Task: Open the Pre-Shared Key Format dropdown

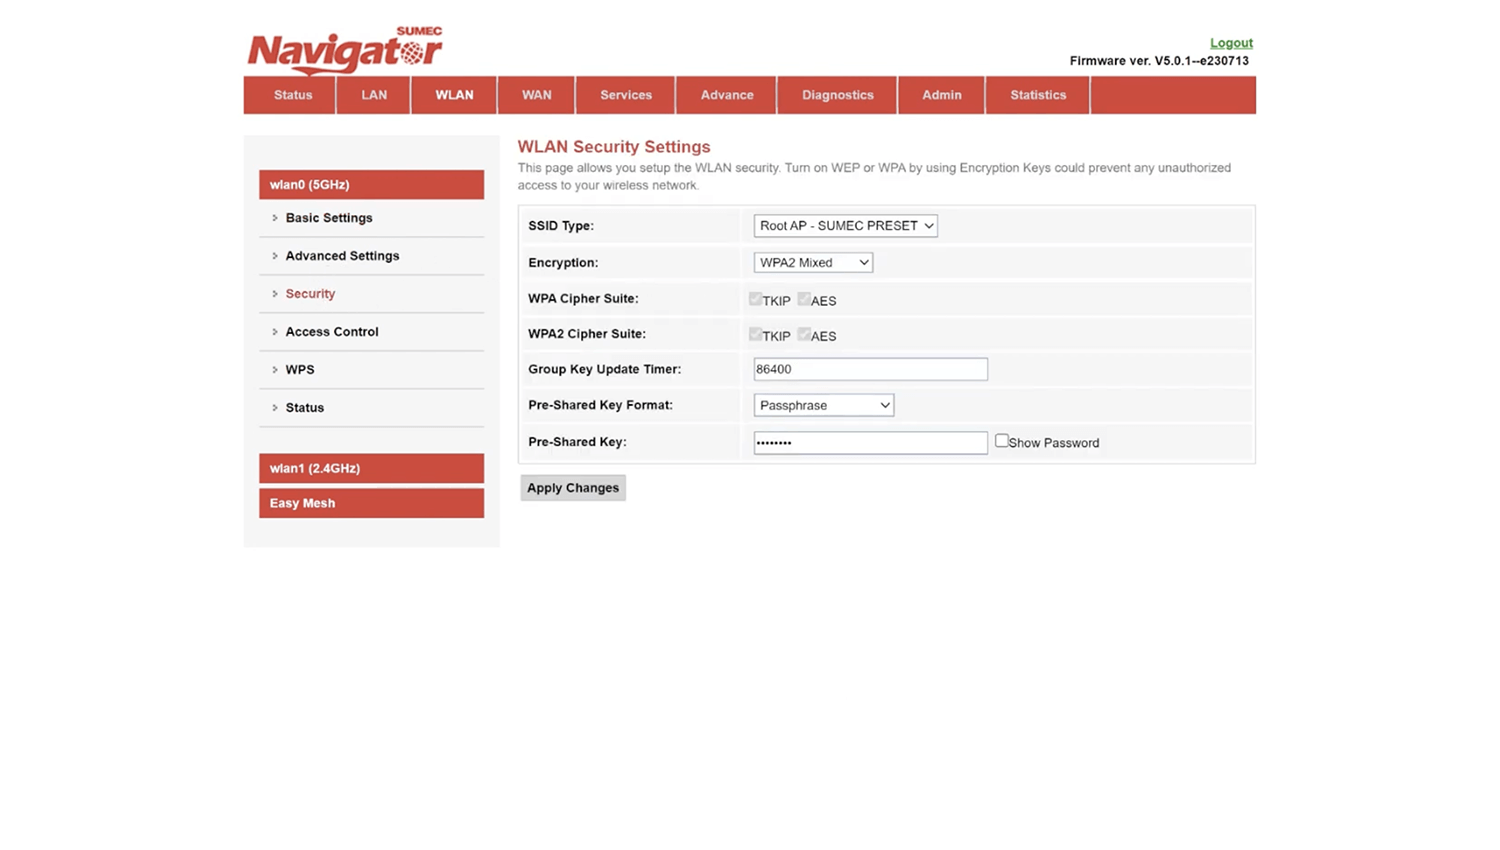Action: (x=823, y=405)
